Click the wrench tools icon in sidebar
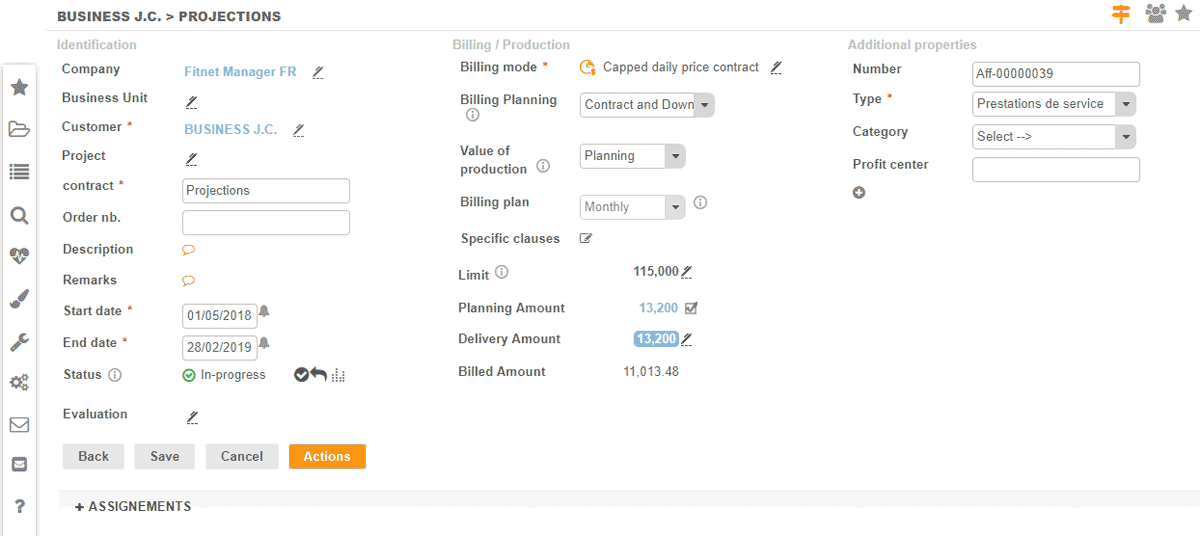The width and height of the screenshot is (1200, 536). click(x=19, y=342)
